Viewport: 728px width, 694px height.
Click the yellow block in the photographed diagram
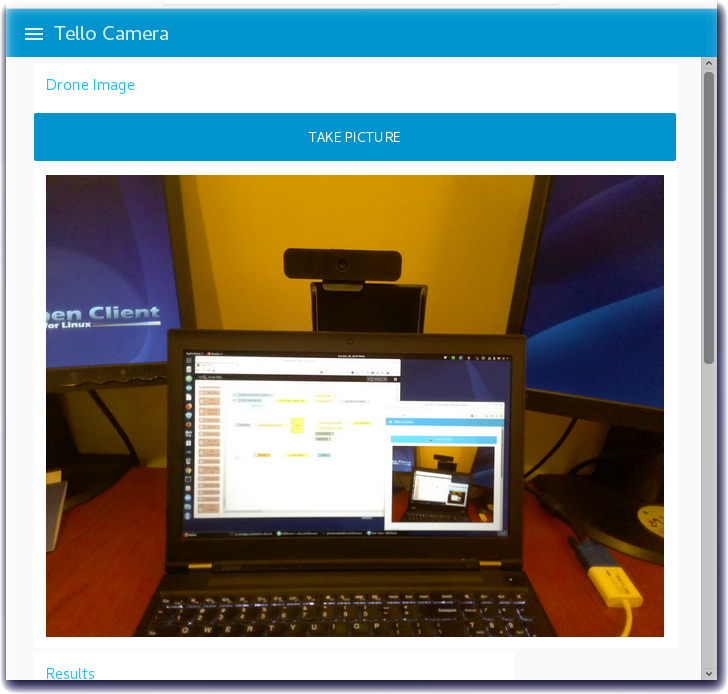tap(297, 424)
